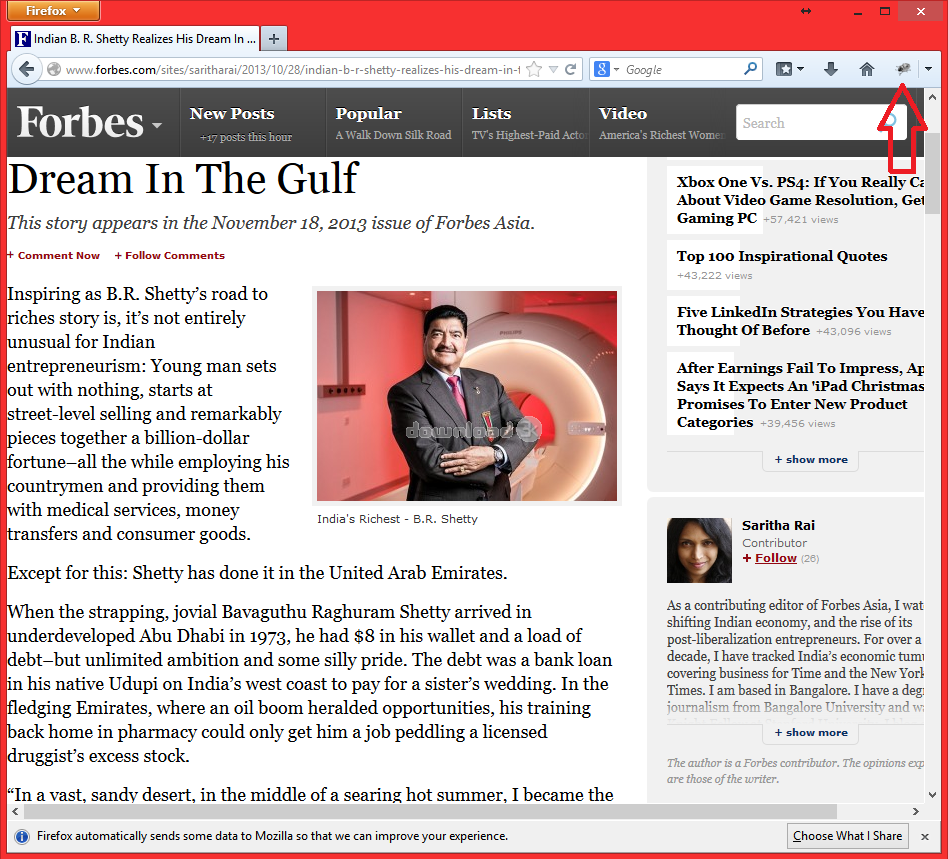The width and height of the screenshot is (948, 859).
Task: Click the site identity globe icon
Action: [54, 70]
